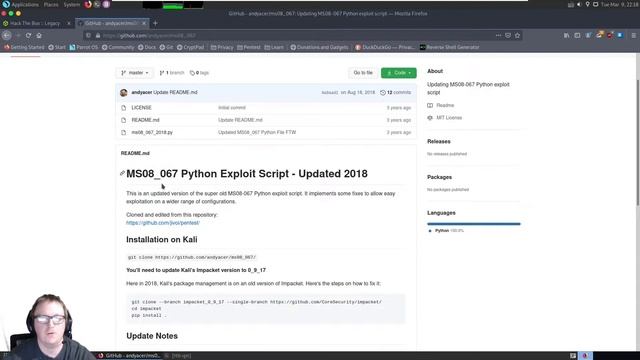This screenshot has height=360, width=640.
Task: Select the GitHub taskbar window button
Action: pyautogui.click(x=130, y=356)
